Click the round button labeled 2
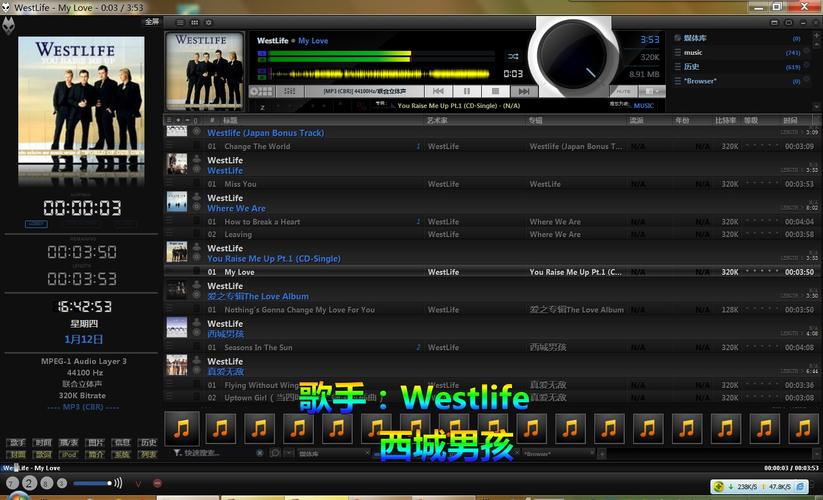The image size is (823, 500). (29, 483)
